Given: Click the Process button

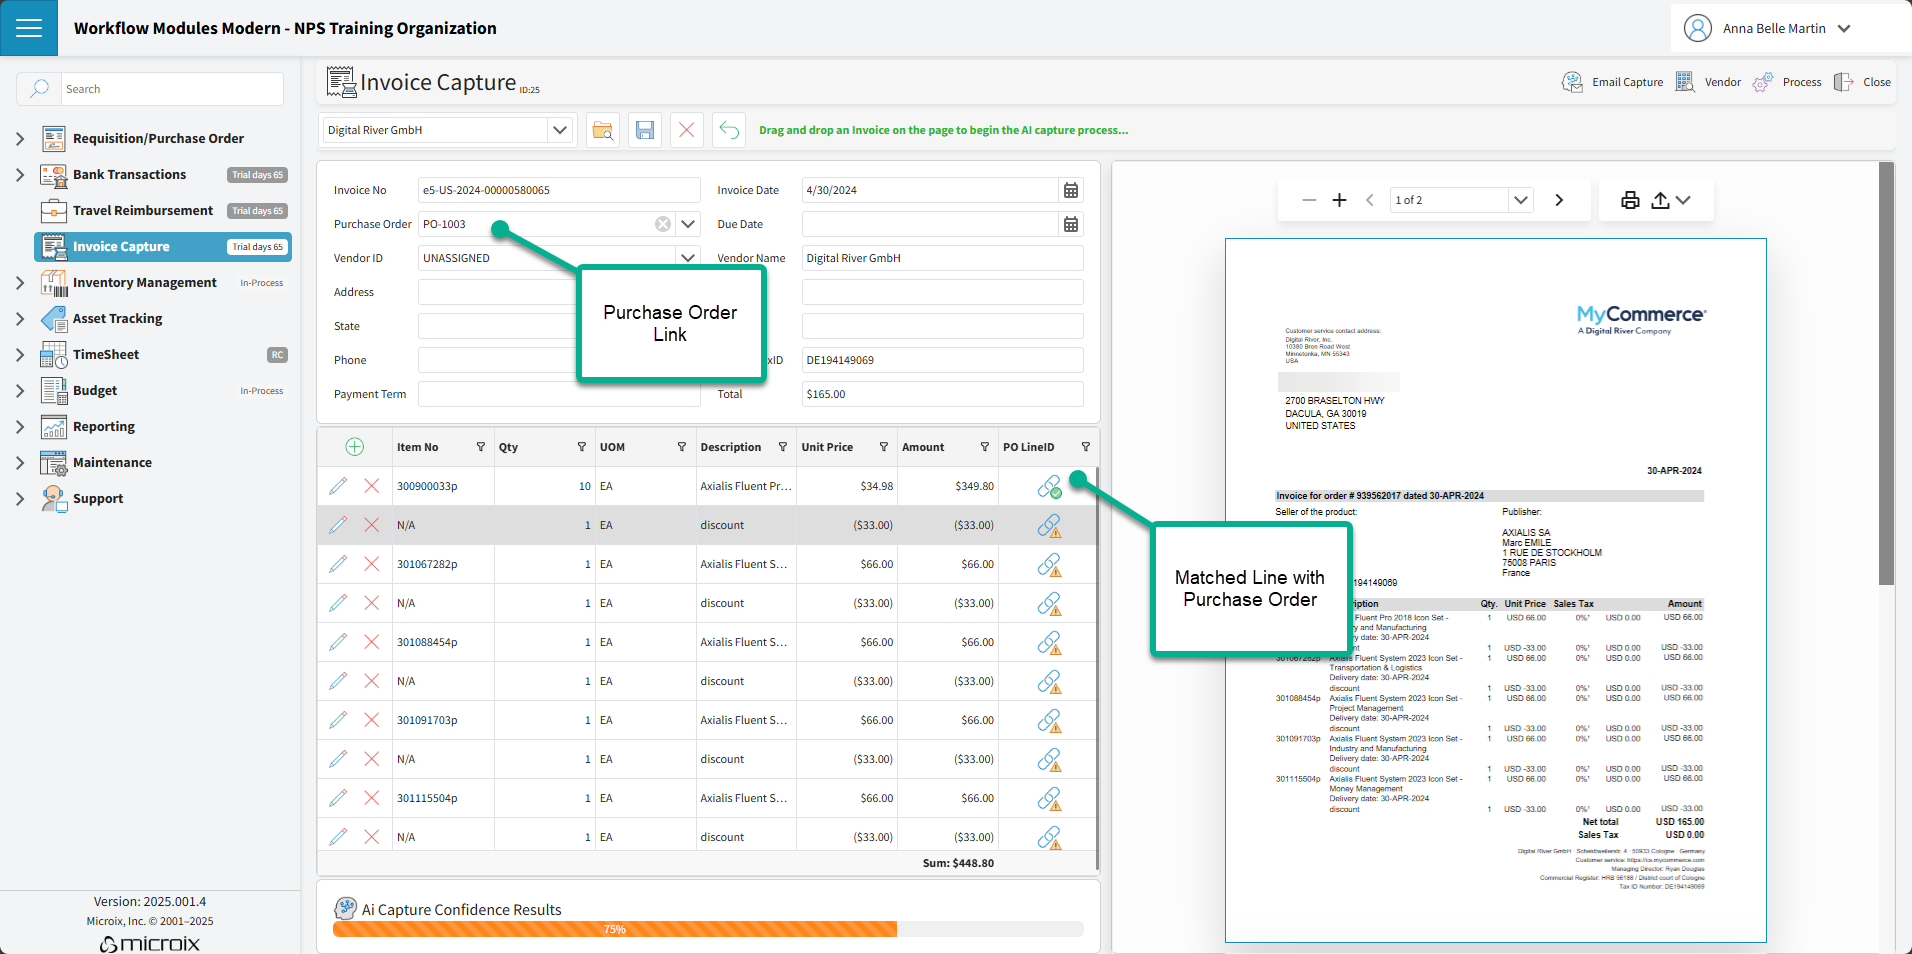Looking at the screenshot, I should click(x=1788, y=82).
